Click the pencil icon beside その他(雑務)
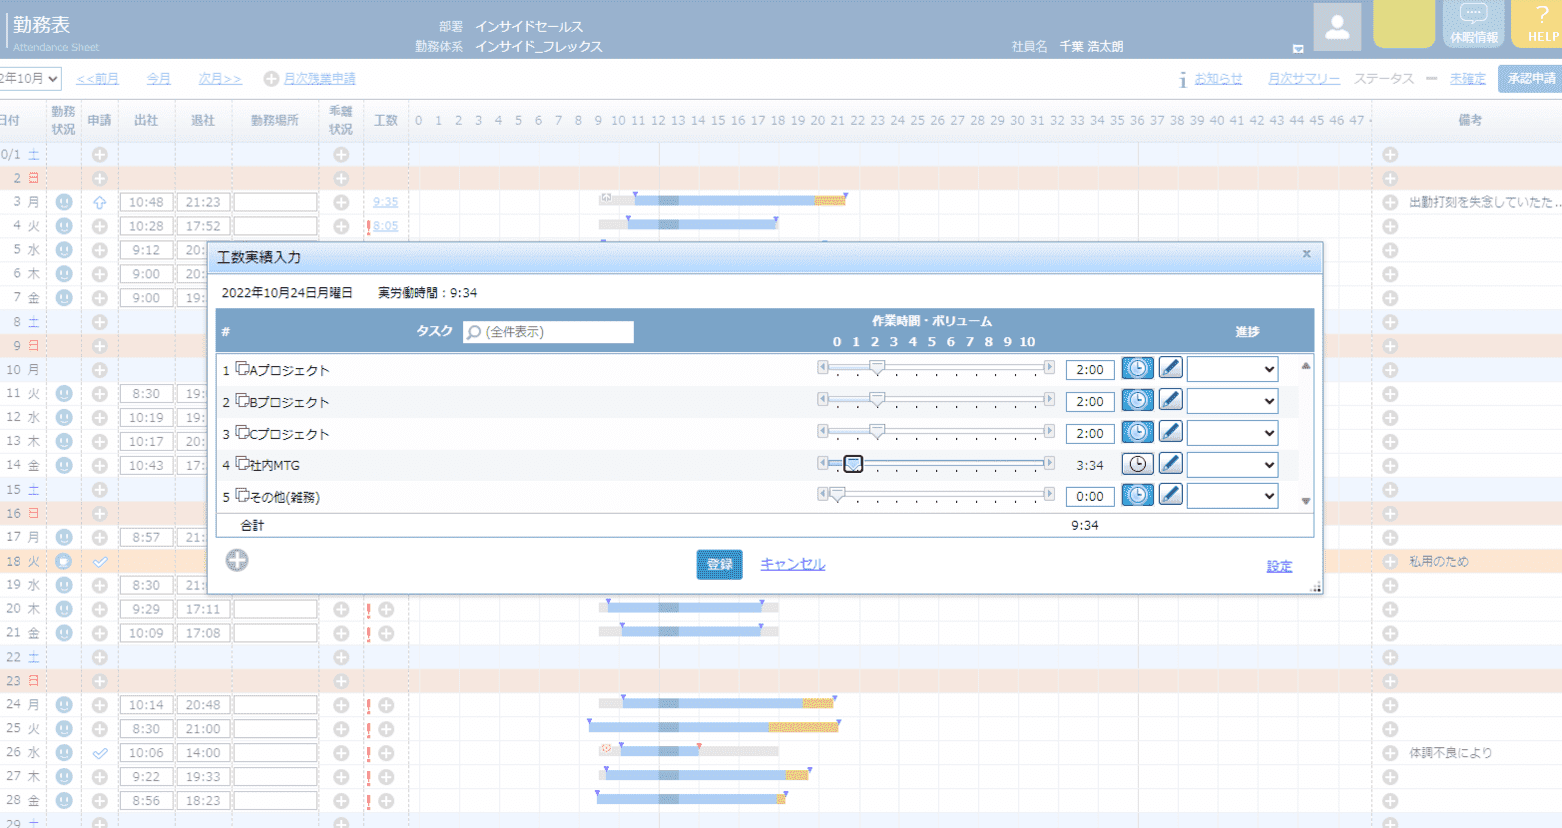 [1170, 493]
